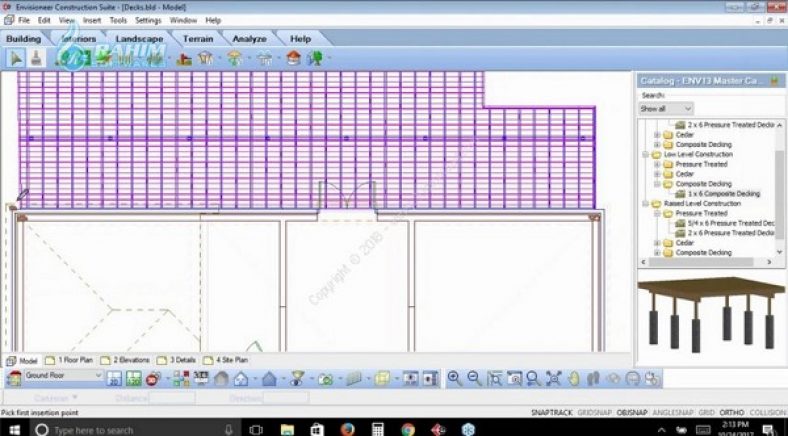Open Chrome from the taskbar

(x=408, y=429)
